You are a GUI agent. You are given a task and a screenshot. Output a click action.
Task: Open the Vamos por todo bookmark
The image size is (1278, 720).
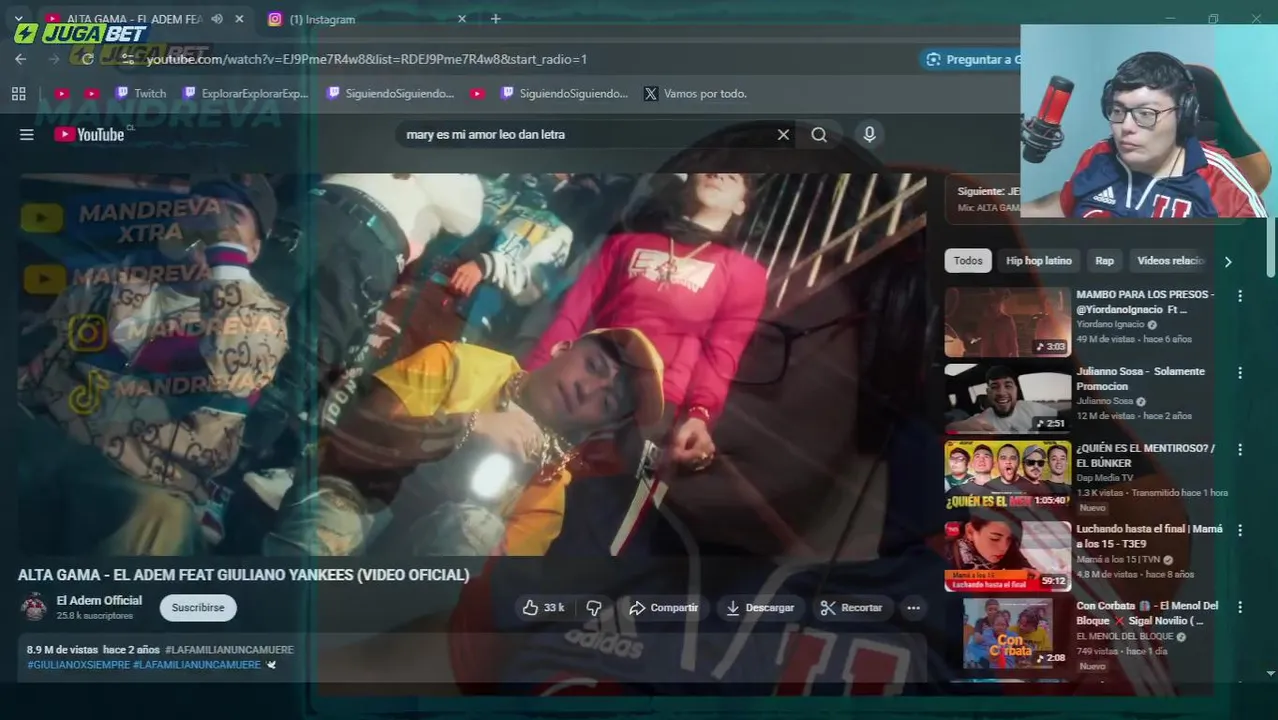coord(696,93)
